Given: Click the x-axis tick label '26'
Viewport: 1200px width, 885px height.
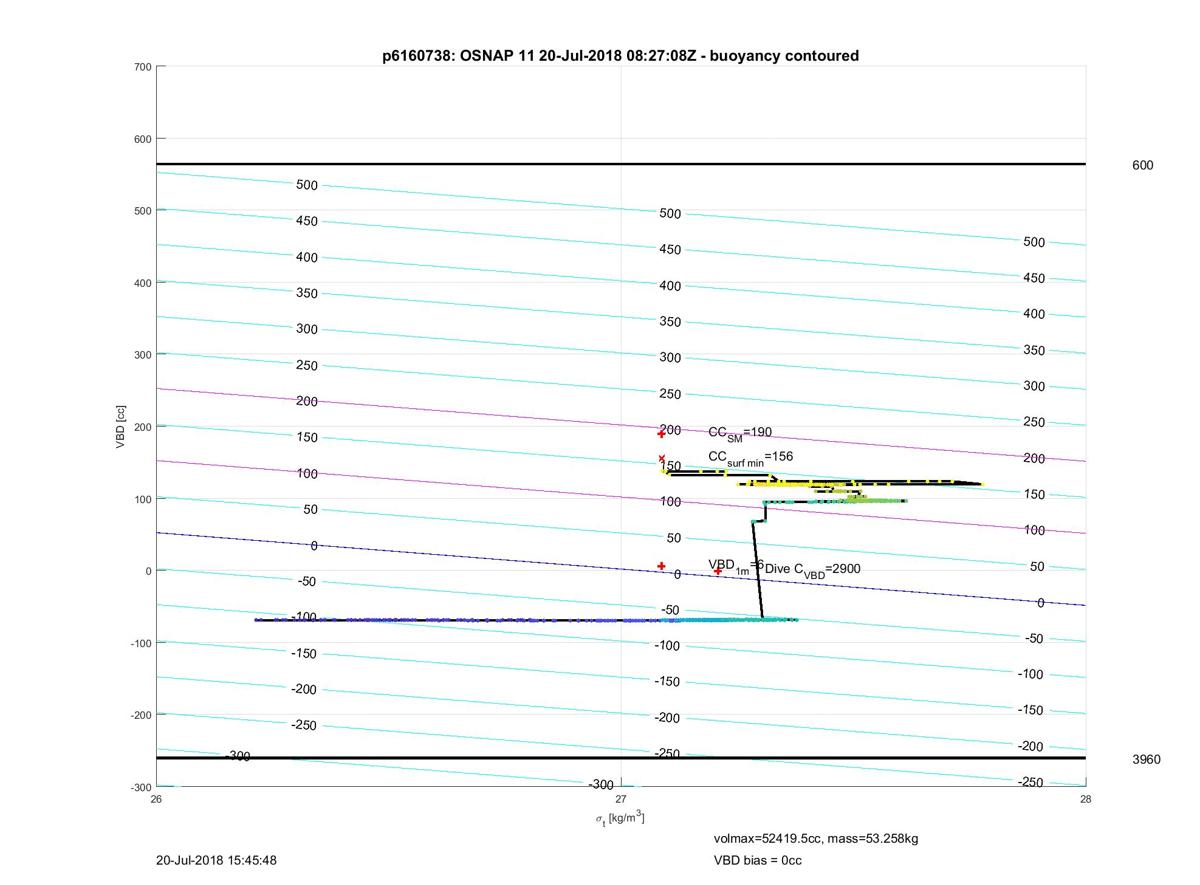Looking at the screenshot, I should coord(156,799).
